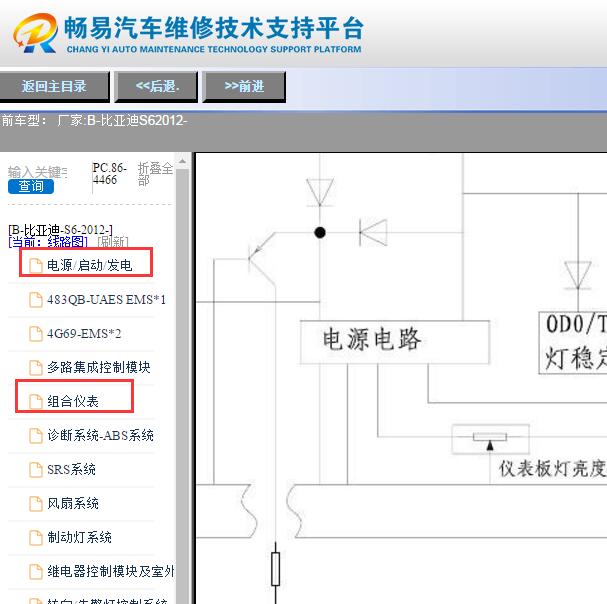Click the [B-比亚迪-S6-2012-] heading text
Screen dimensions: 607x604
[60, 230]
